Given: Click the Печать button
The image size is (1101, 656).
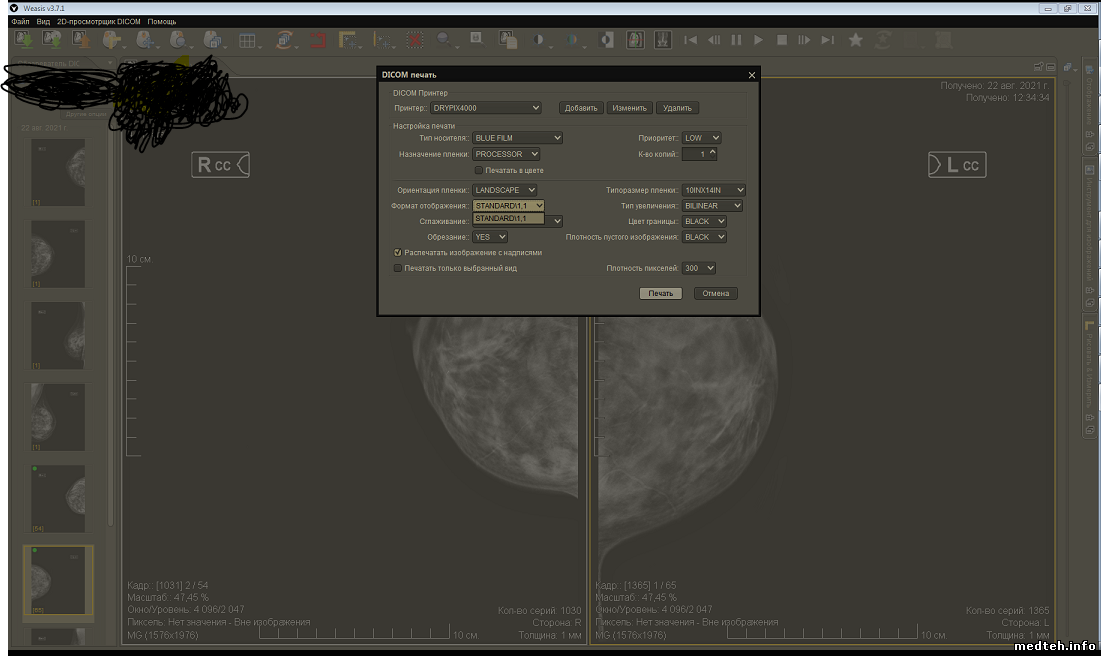Looking at the screenshot, I should (660, 293).
